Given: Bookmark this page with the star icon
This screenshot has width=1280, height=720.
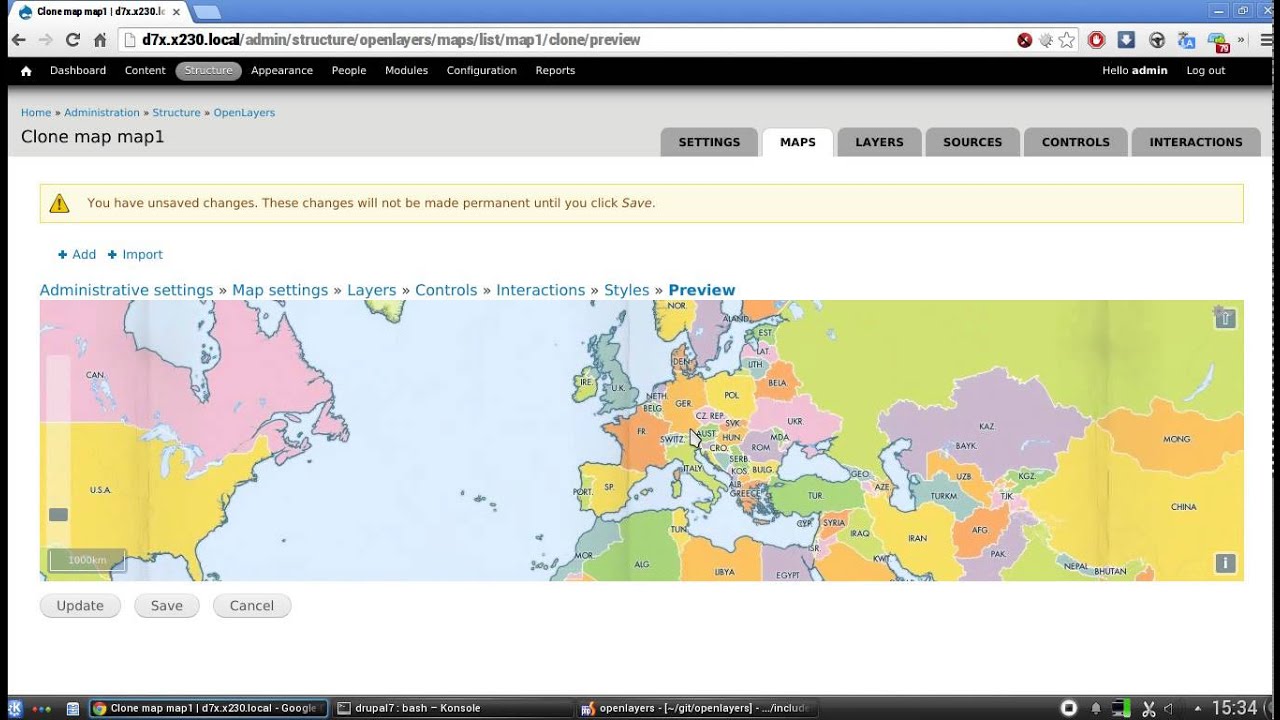Looking at the screenshot, I should pyautogui.click(x=1067, y=40).
